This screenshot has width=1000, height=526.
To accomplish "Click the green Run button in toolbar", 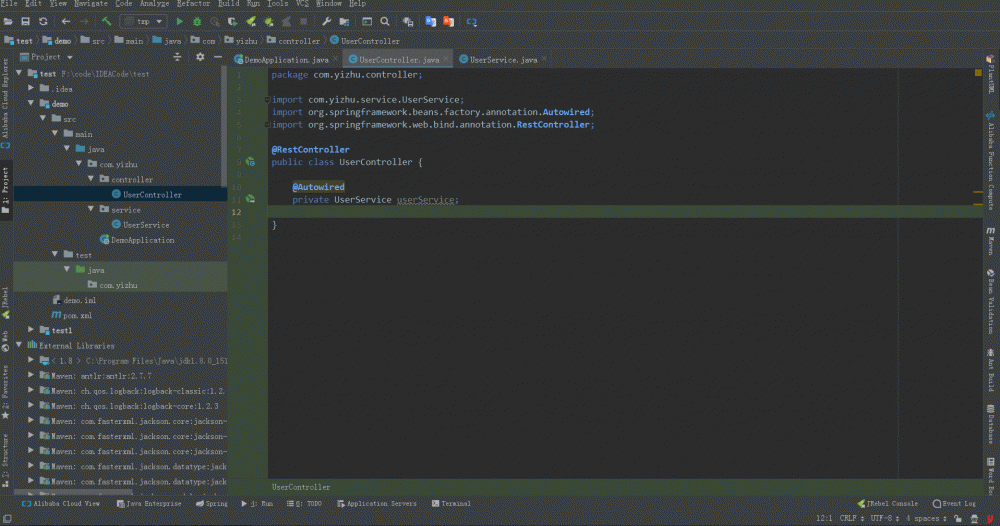I will click(x=180, y=21).
